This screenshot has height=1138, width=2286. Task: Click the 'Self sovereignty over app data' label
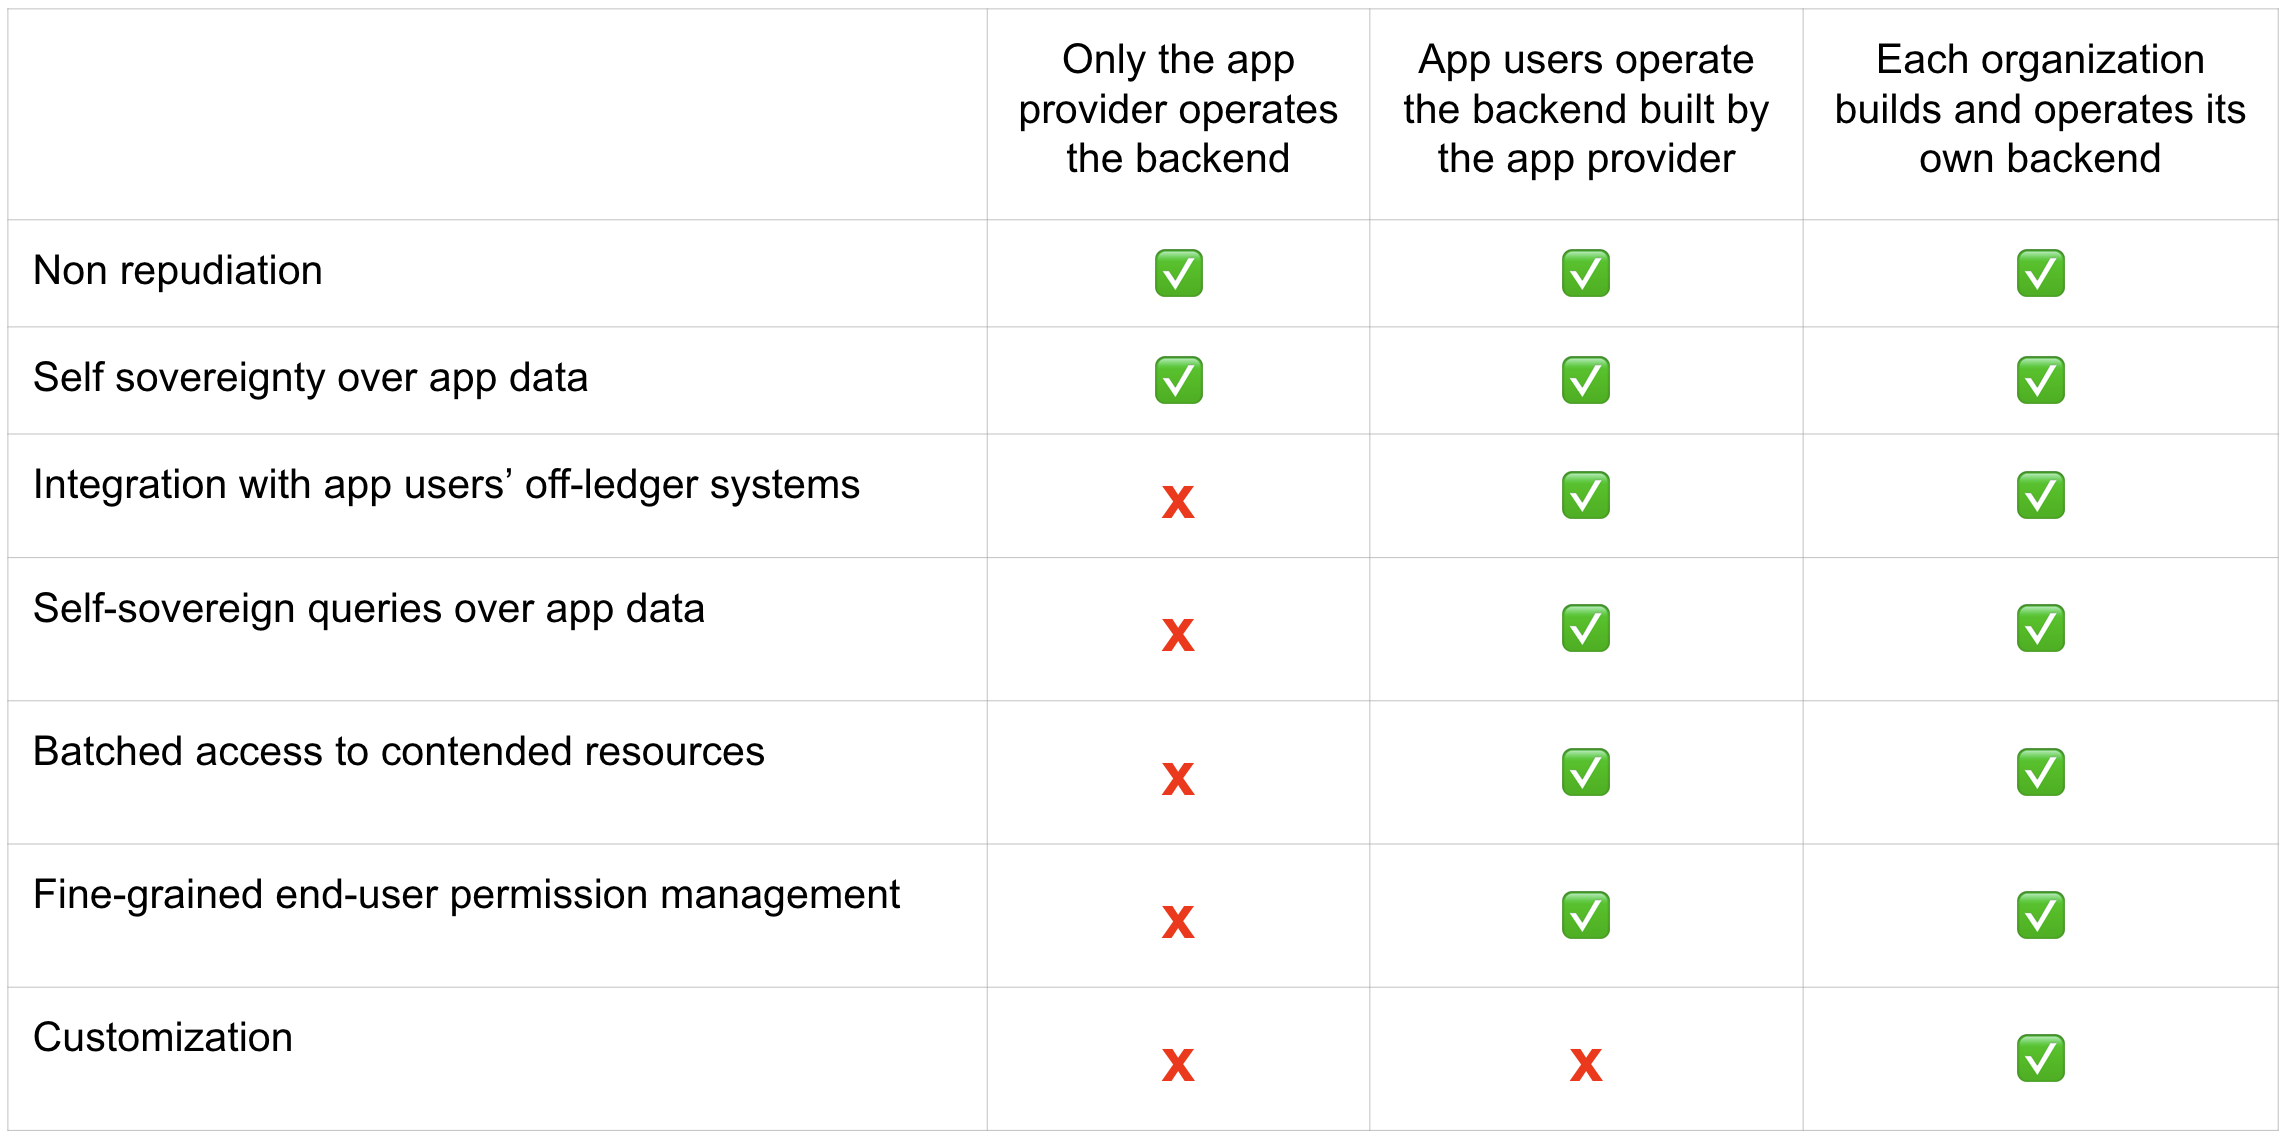point(310,378)
